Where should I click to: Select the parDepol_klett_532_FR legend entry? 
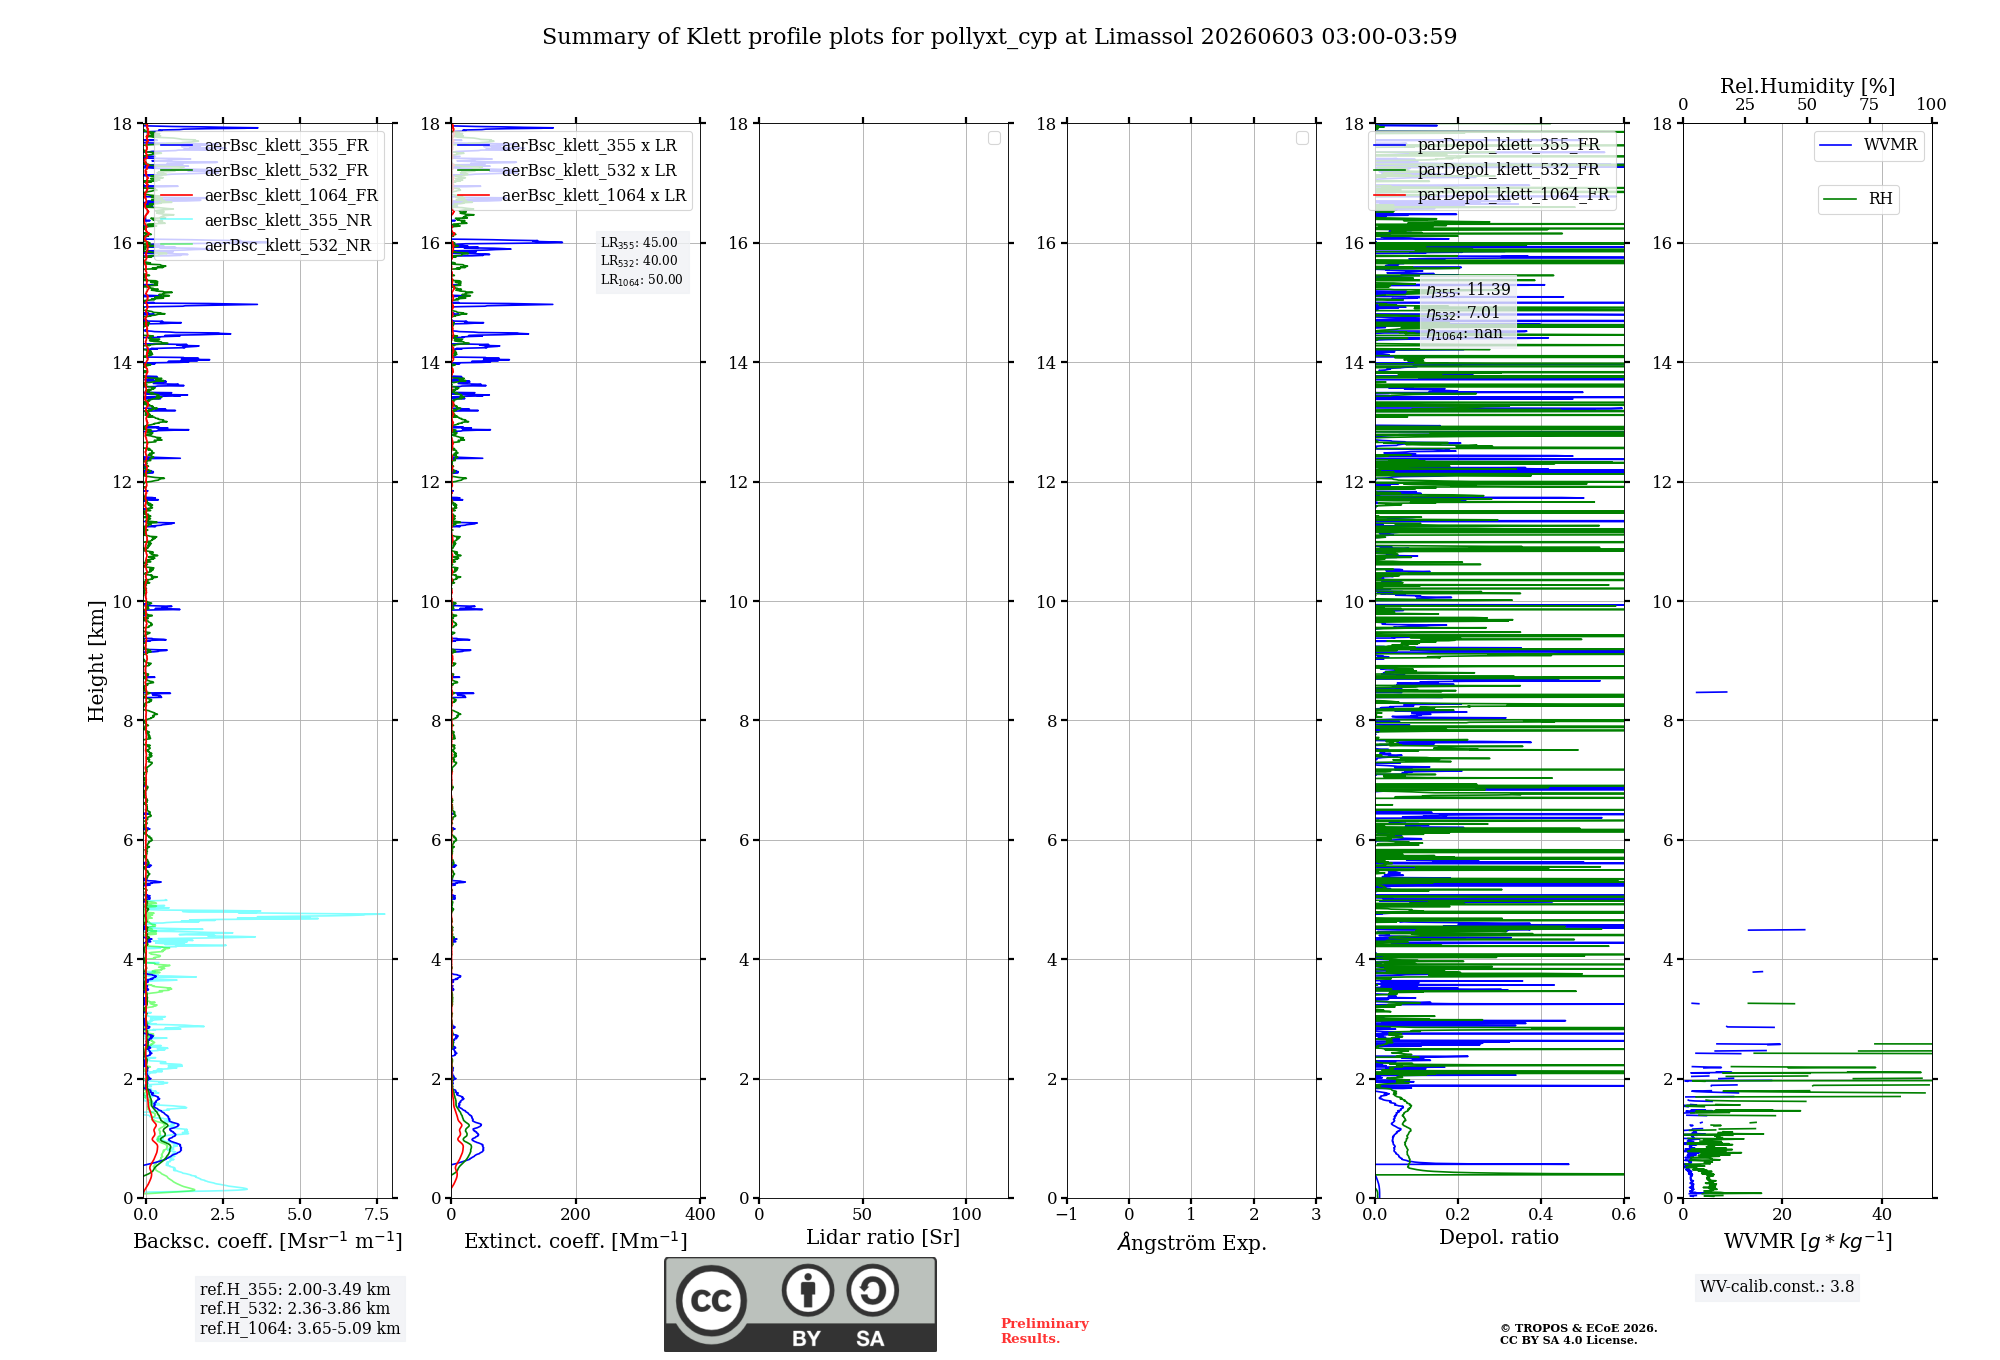point(1488,170)
